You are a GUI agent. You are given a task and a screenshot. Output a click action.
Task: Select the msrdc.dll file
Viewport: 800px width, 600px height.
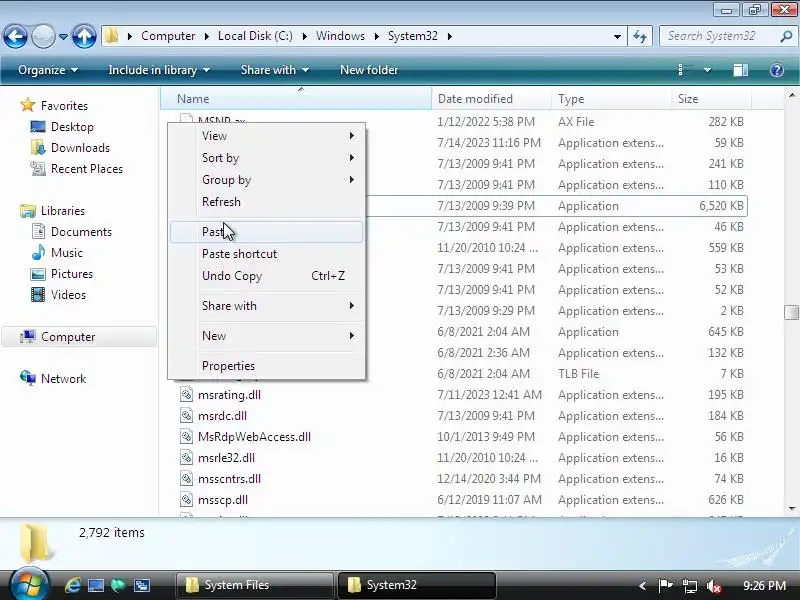click(222, 416)
